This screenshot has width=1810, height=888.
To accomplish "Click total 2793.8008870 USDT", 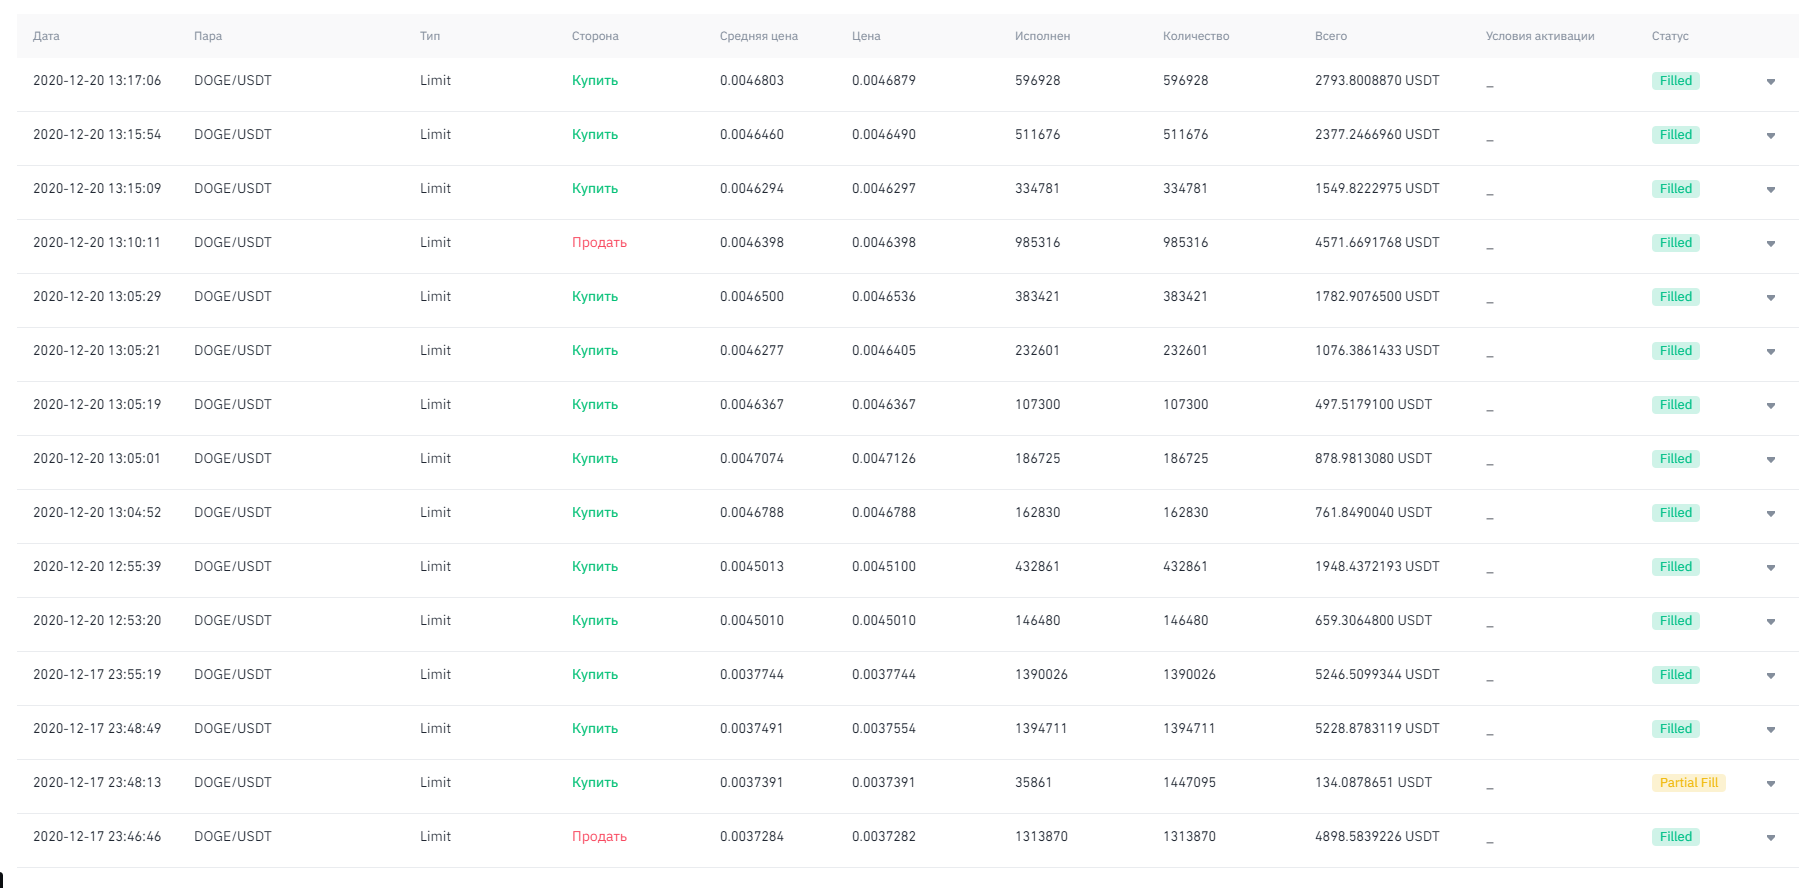I will click(x=1377, y=81).
